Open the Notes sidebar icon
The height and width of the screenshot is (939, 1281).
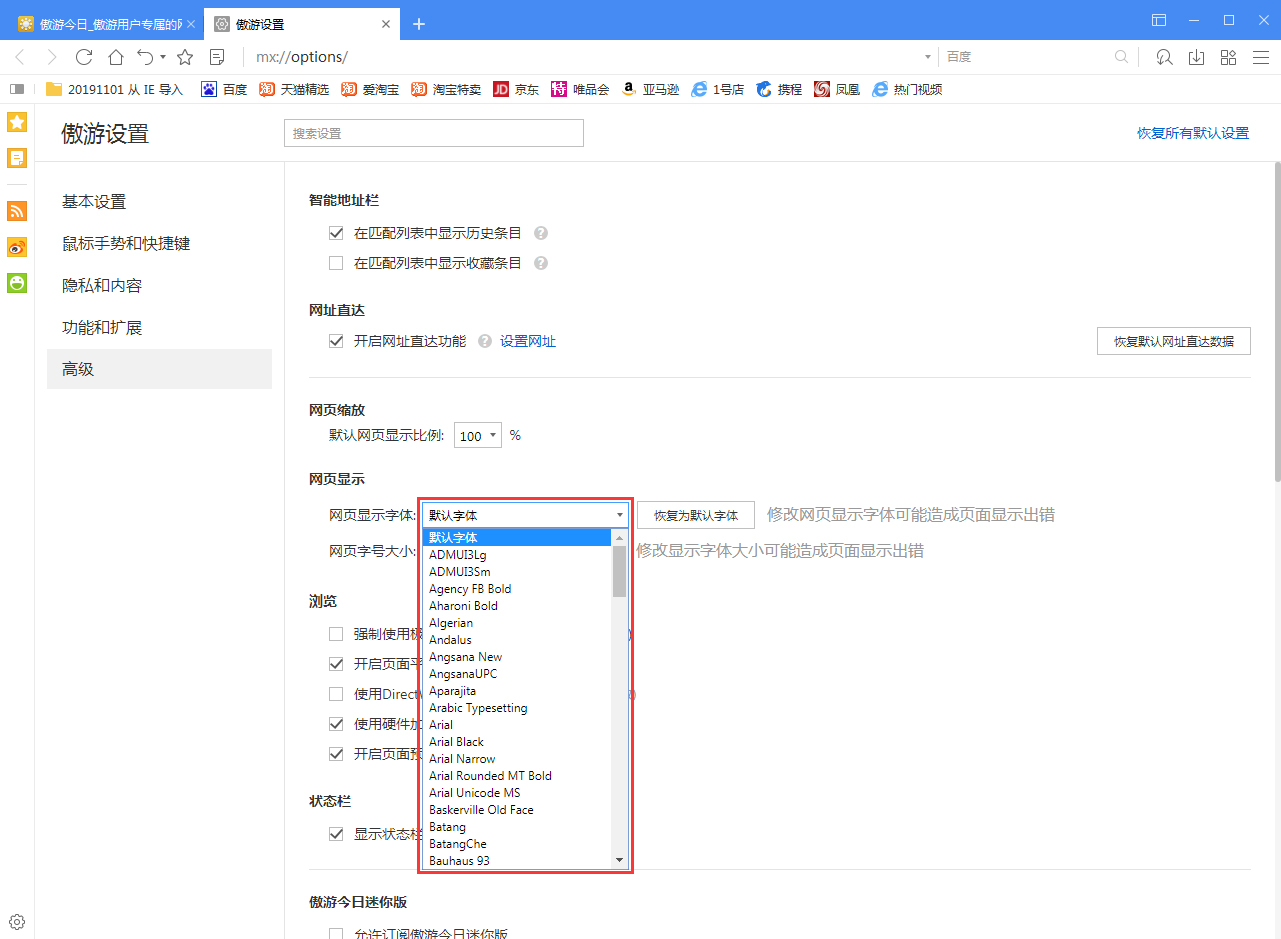pyautogui.click(x=16, y=157)
